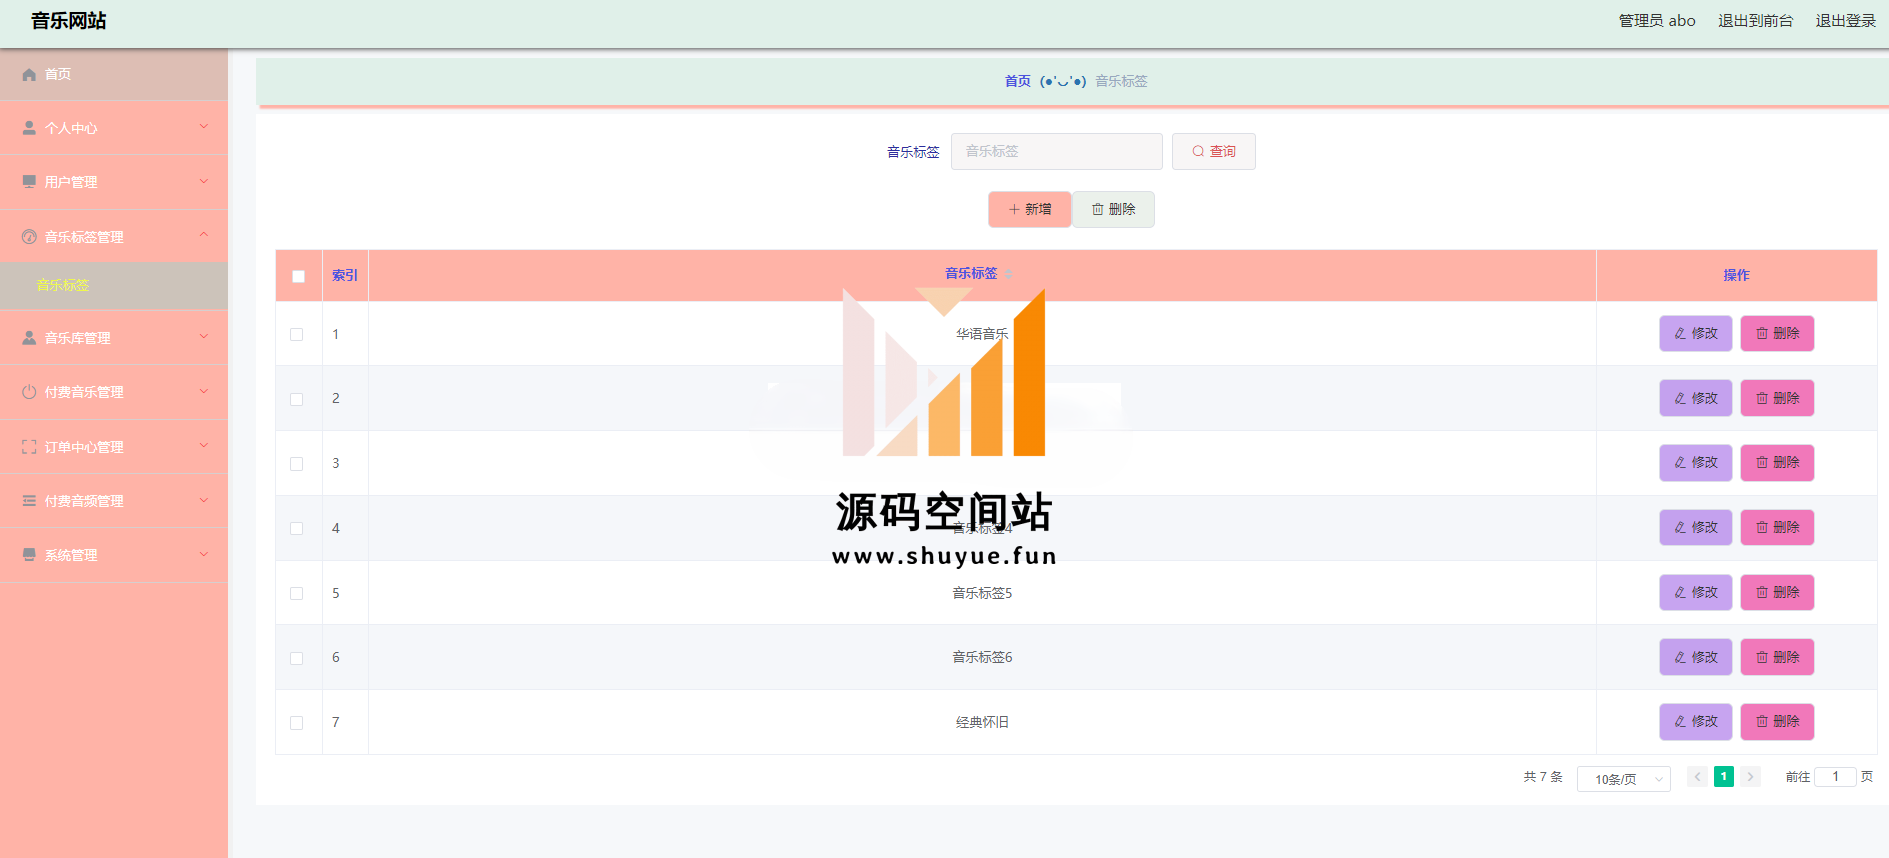Click 修改 for row 5 音乐标签5
The width and height of the screenshot is (1889, 858).
coord(1695,593)
